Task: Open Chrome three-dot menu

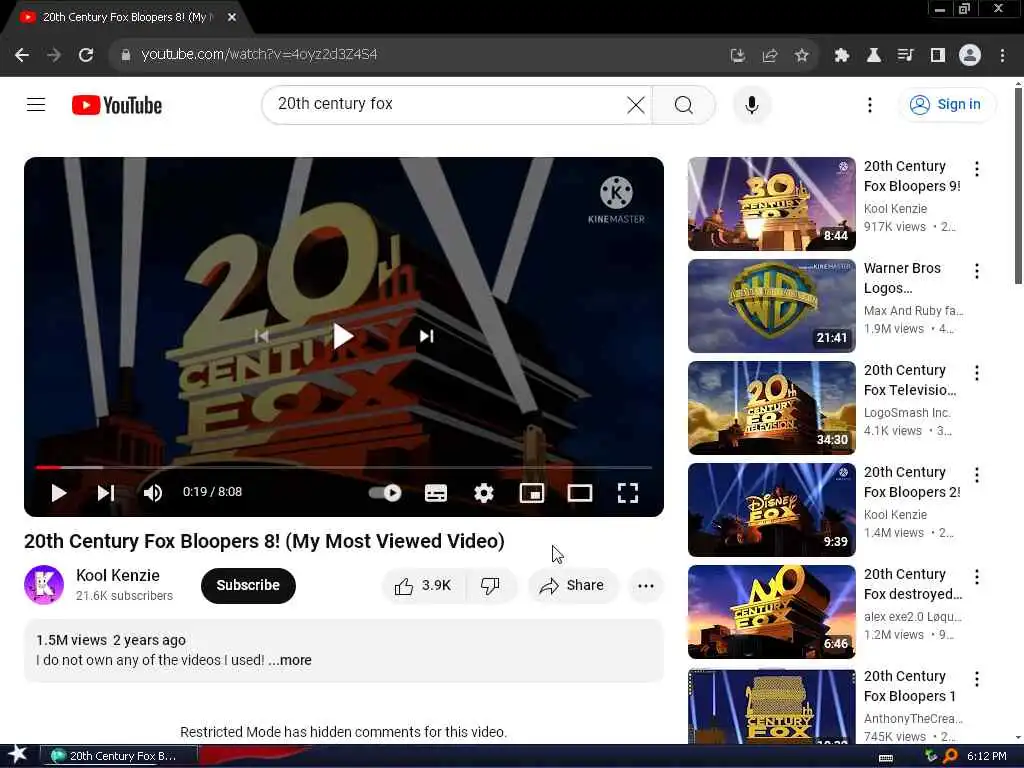Action: point(1002,56)
